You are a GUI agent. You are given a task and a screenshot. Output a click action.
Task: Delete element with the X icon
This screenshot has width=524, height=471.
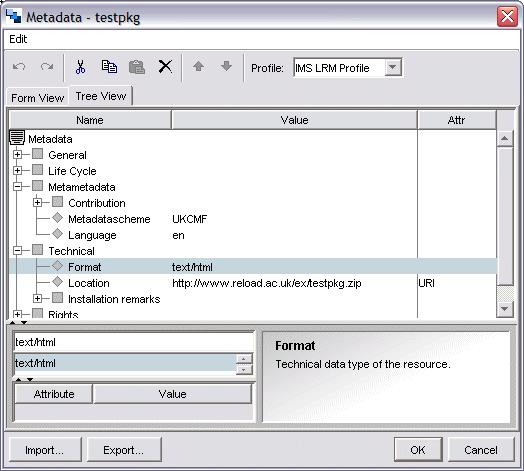[165, 67]
